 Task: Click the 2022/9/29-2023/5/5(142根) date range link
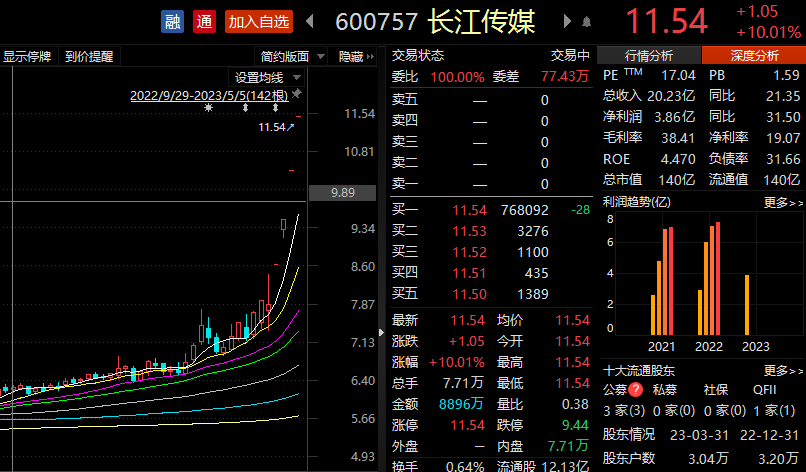tap(209, 96)
